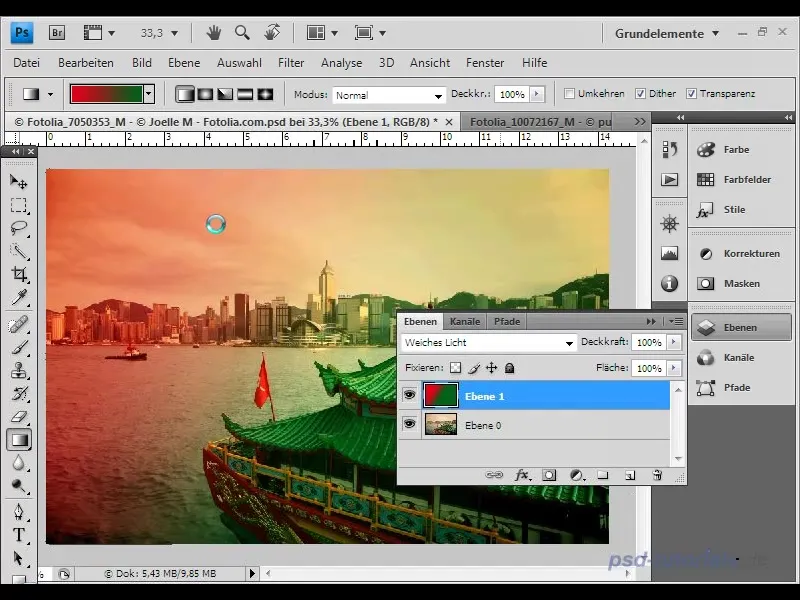Select the Eraser tool
Viewport: 800px width, 600px height.
[x=19, y=416]
